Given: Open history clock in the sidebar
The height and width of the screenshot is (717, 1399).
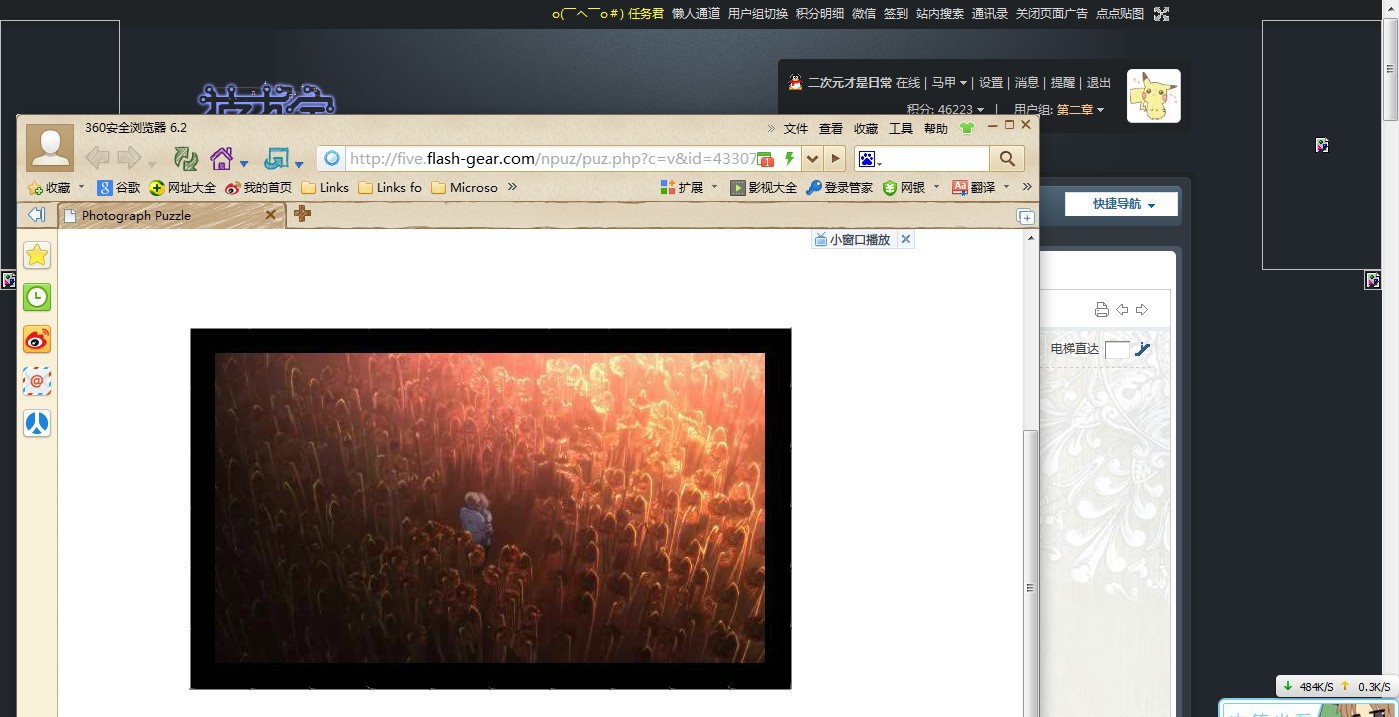Looking at the screenshot, I should tap(37, 297).
